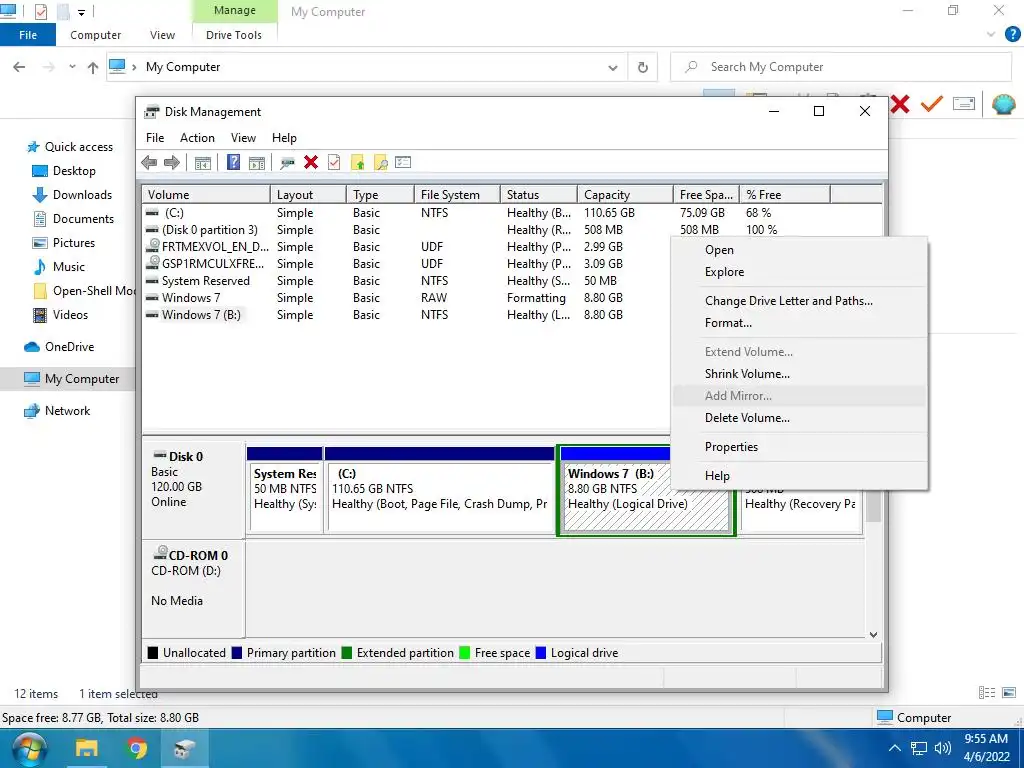Switch to details view icon in status bar
This screenshot has width=1024, height=768.
(987, 693)
